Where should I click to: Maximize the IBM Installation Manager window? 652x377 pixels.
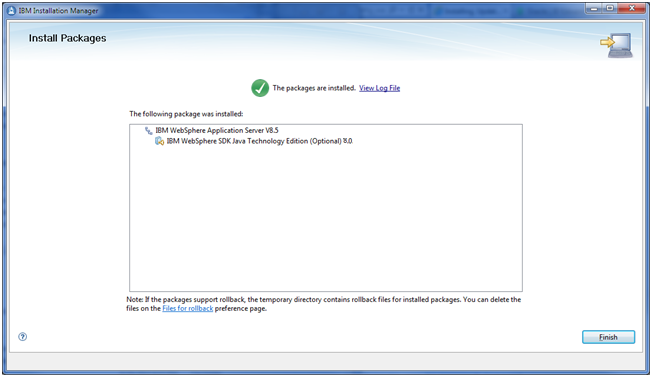click(x=610, y=9)
